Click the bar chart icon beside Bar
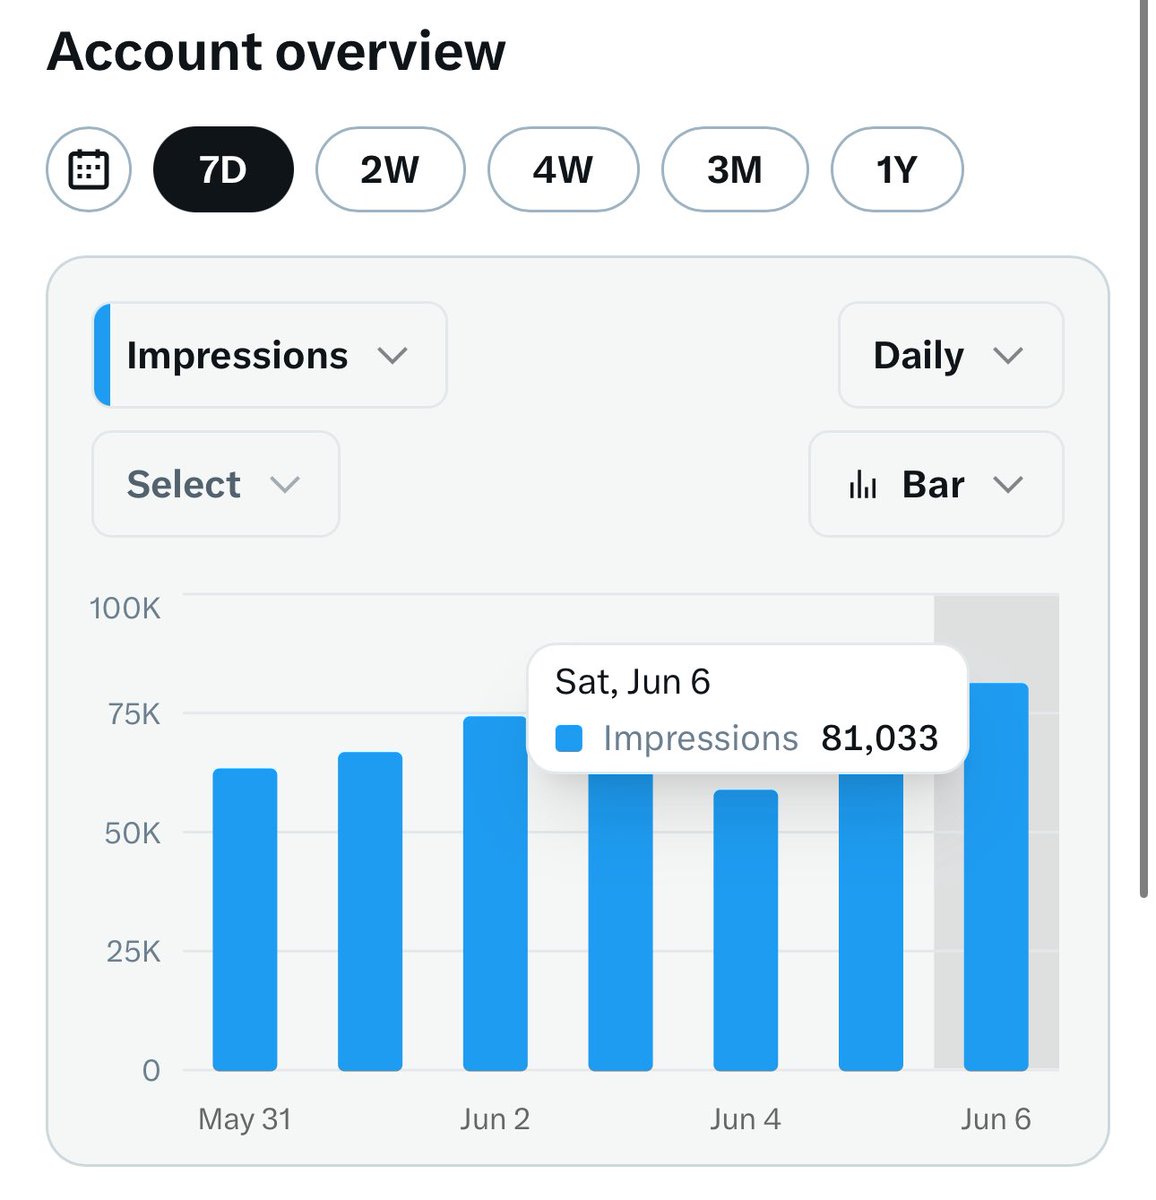 coord(862,485)
